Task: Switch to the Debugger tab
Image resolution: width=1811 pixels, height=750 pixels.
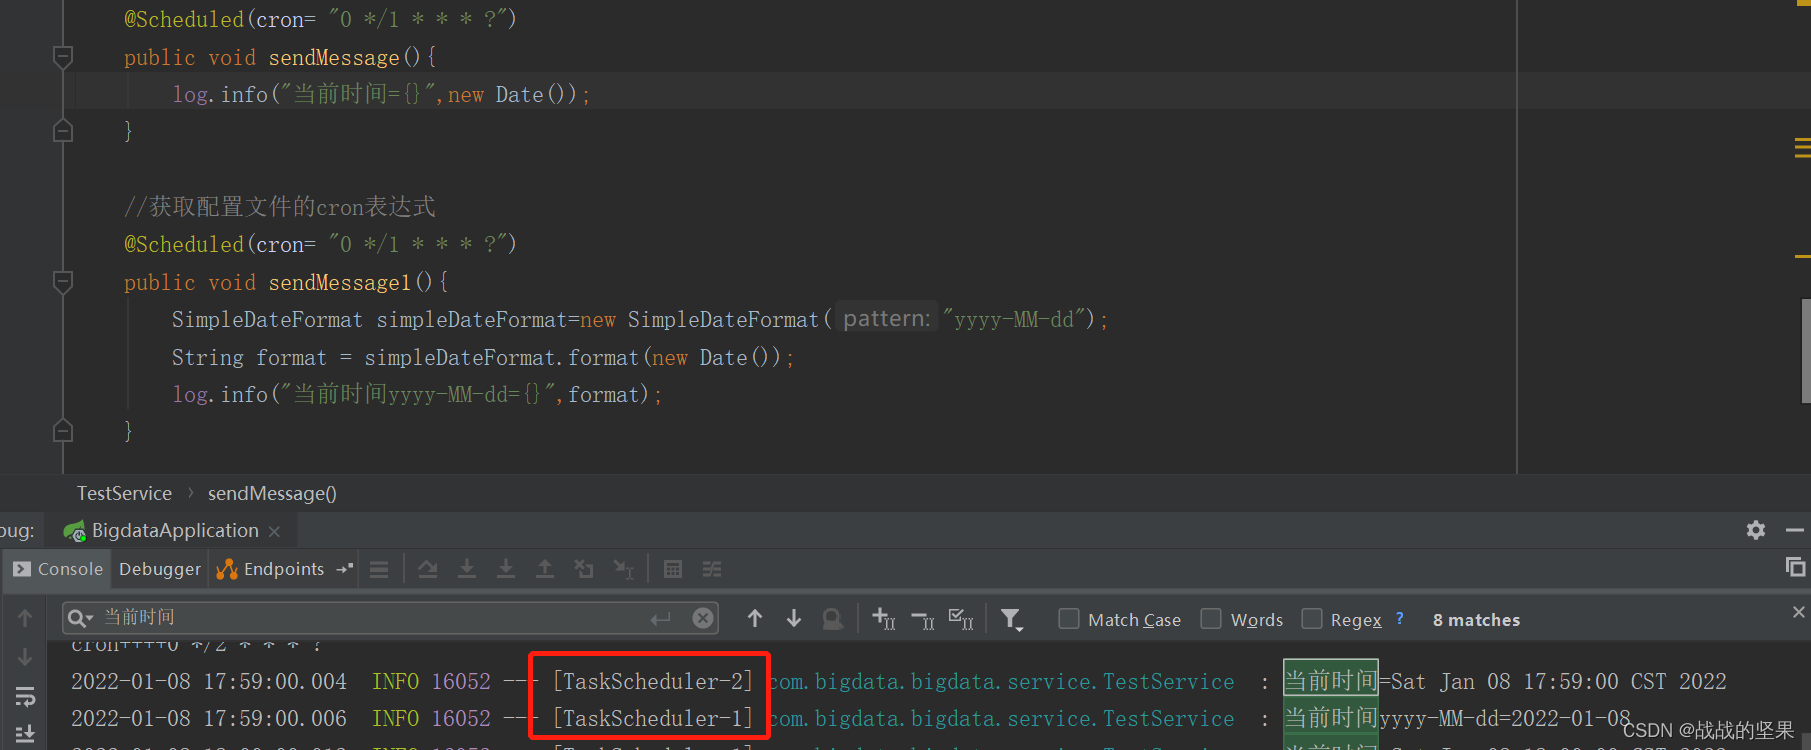Action: [x=160, y=569]
